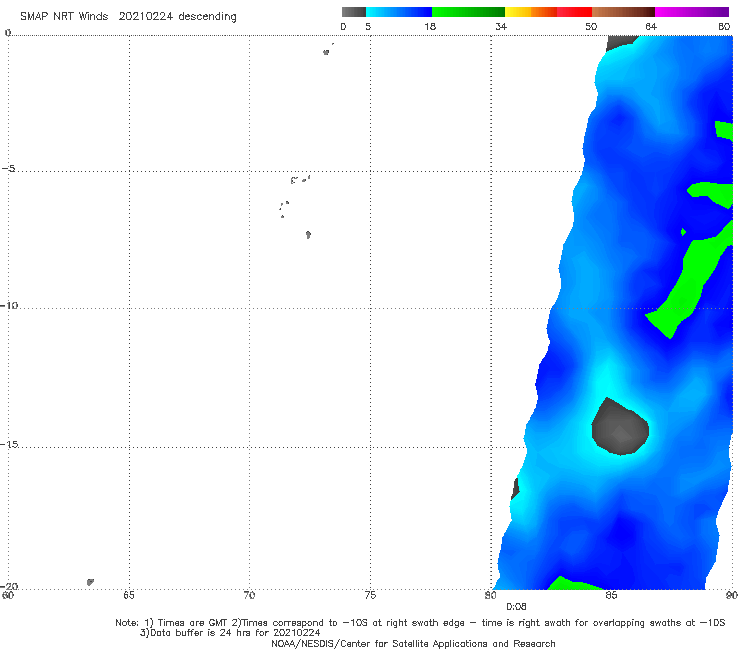The image size is (740, 650).
Task: Click the longitude axis label '60'
Action: tap(8, 595)
